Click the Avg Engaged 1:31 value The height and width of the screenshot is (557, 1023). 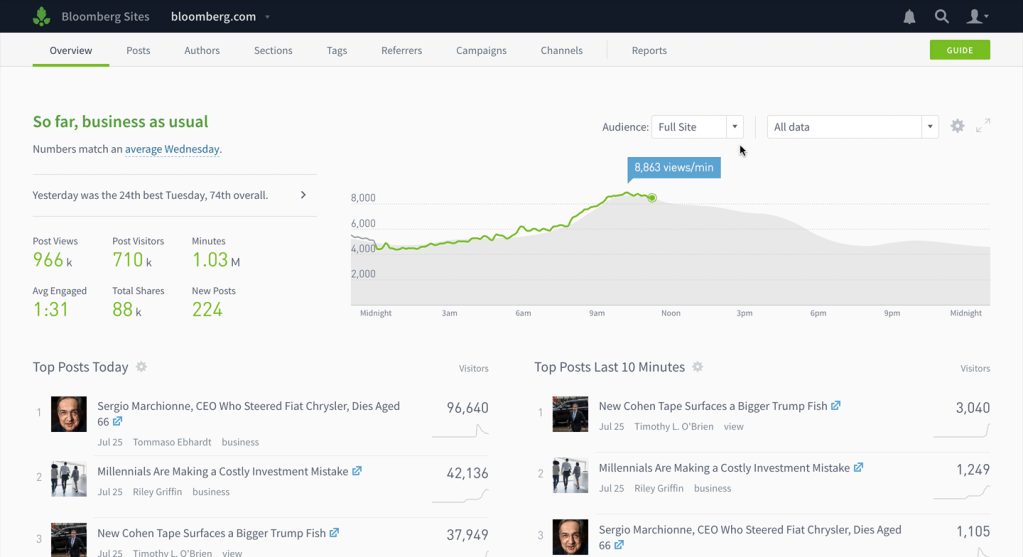point(51,309)
